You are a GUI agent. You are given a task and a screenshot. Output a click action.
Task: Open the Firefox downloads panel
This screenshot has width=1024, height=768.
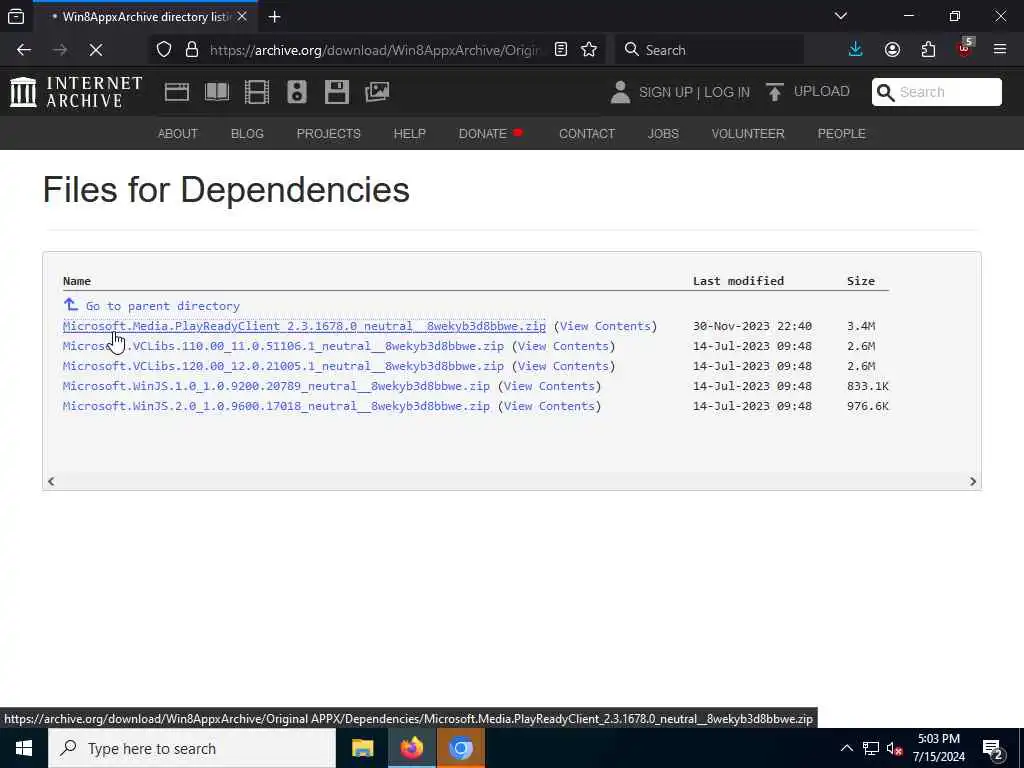click(856, 50)
